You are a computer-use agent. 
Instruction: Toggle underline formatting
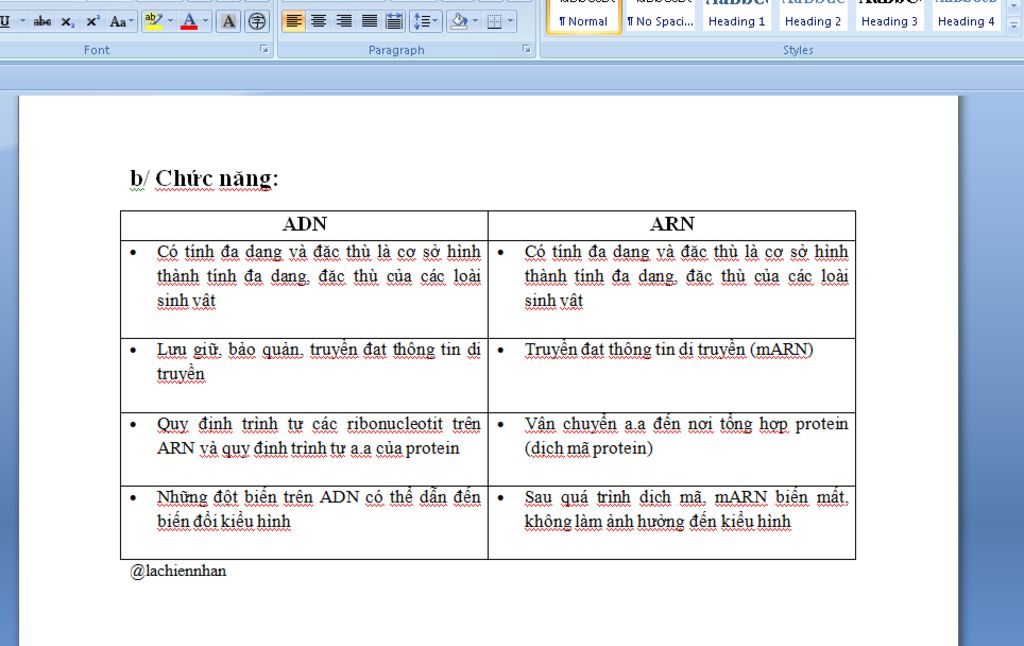[5, 22]
